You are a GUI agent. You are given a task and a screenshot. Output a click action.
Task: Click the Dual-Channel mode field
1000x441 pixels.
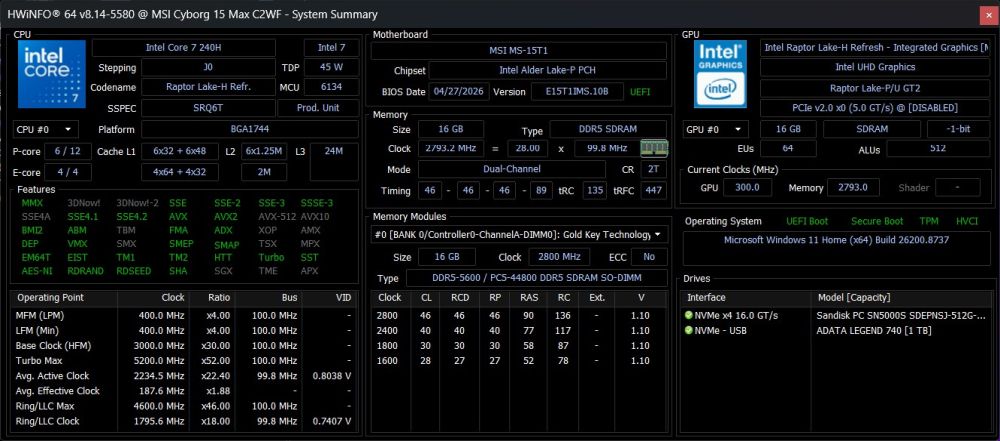[x=511, y=169]
